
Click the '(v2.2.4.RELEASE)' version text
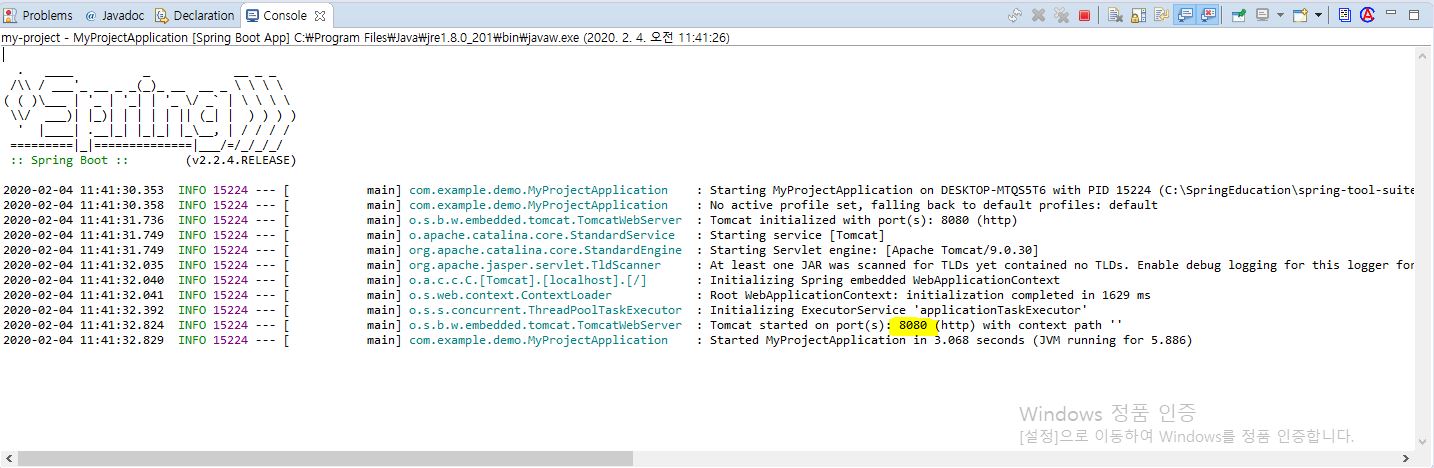click(x=241, y=160)
